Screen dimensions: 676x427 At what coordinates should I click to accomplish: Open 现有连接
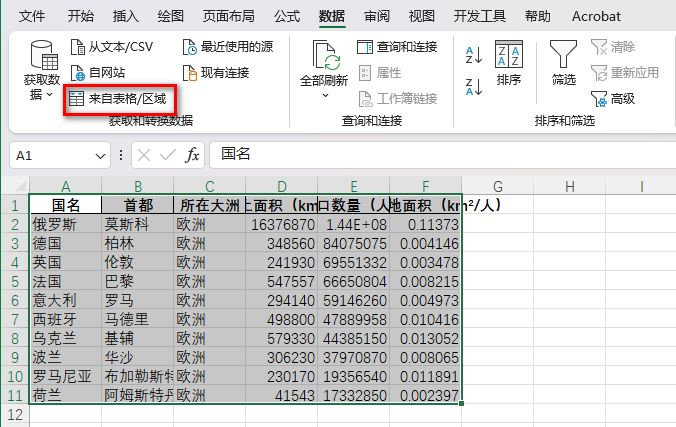click(216, 73)
